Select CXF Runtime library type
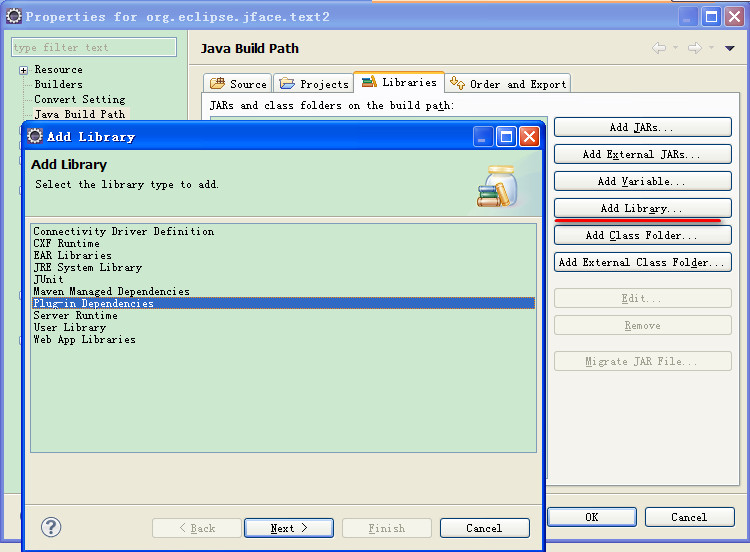This screenshot has height=552, width=750. click(283, 243)
